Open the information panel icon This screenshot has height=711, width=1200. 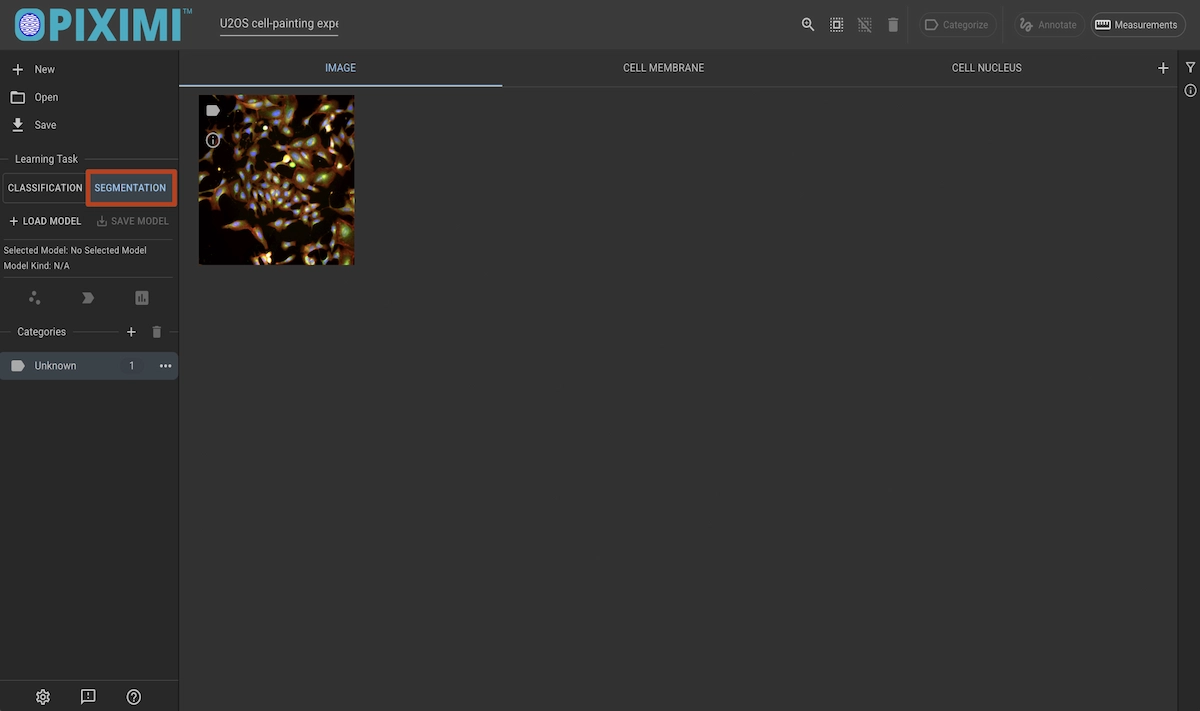1190,91
